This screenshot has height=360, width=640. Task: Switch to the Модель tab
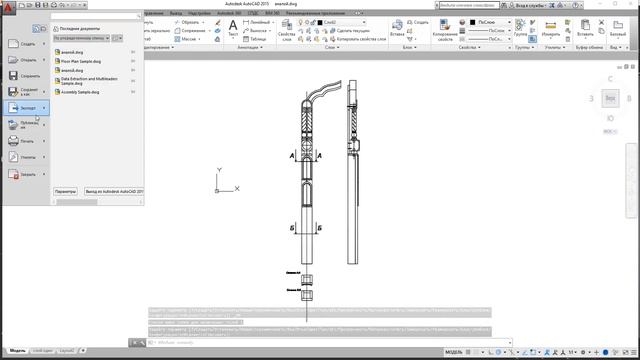point(17,351)
